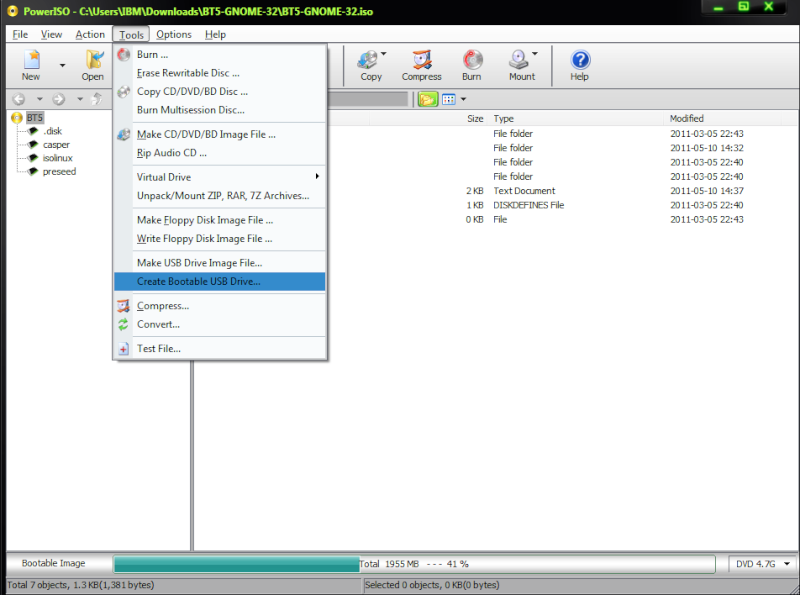Click the Test File menu icon

pyautogui.click(x=123, y=349)
